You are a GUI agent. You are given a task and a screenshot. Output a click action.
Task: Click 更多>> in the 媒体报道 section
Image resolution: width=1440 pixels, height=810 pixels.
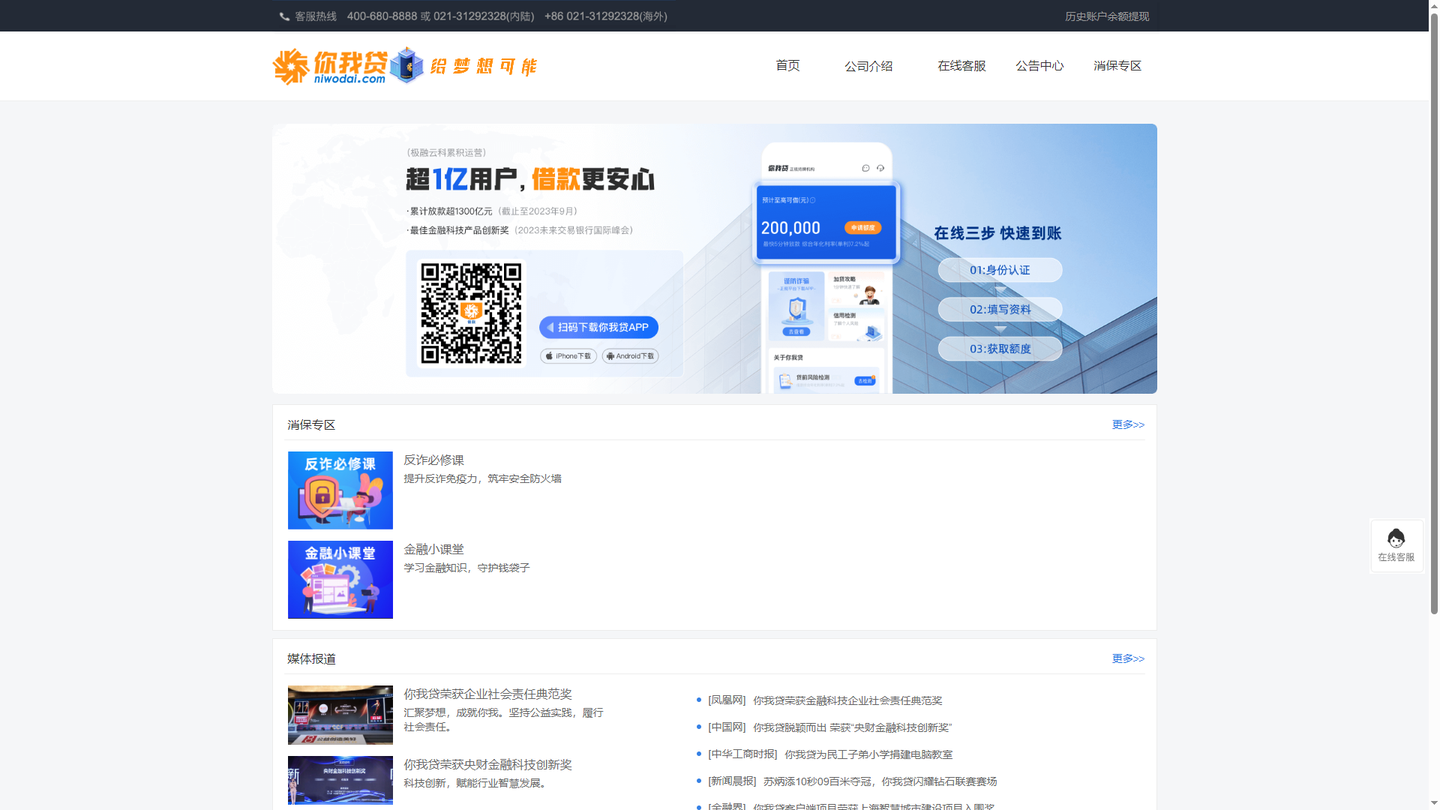(x=1128, y=659)
